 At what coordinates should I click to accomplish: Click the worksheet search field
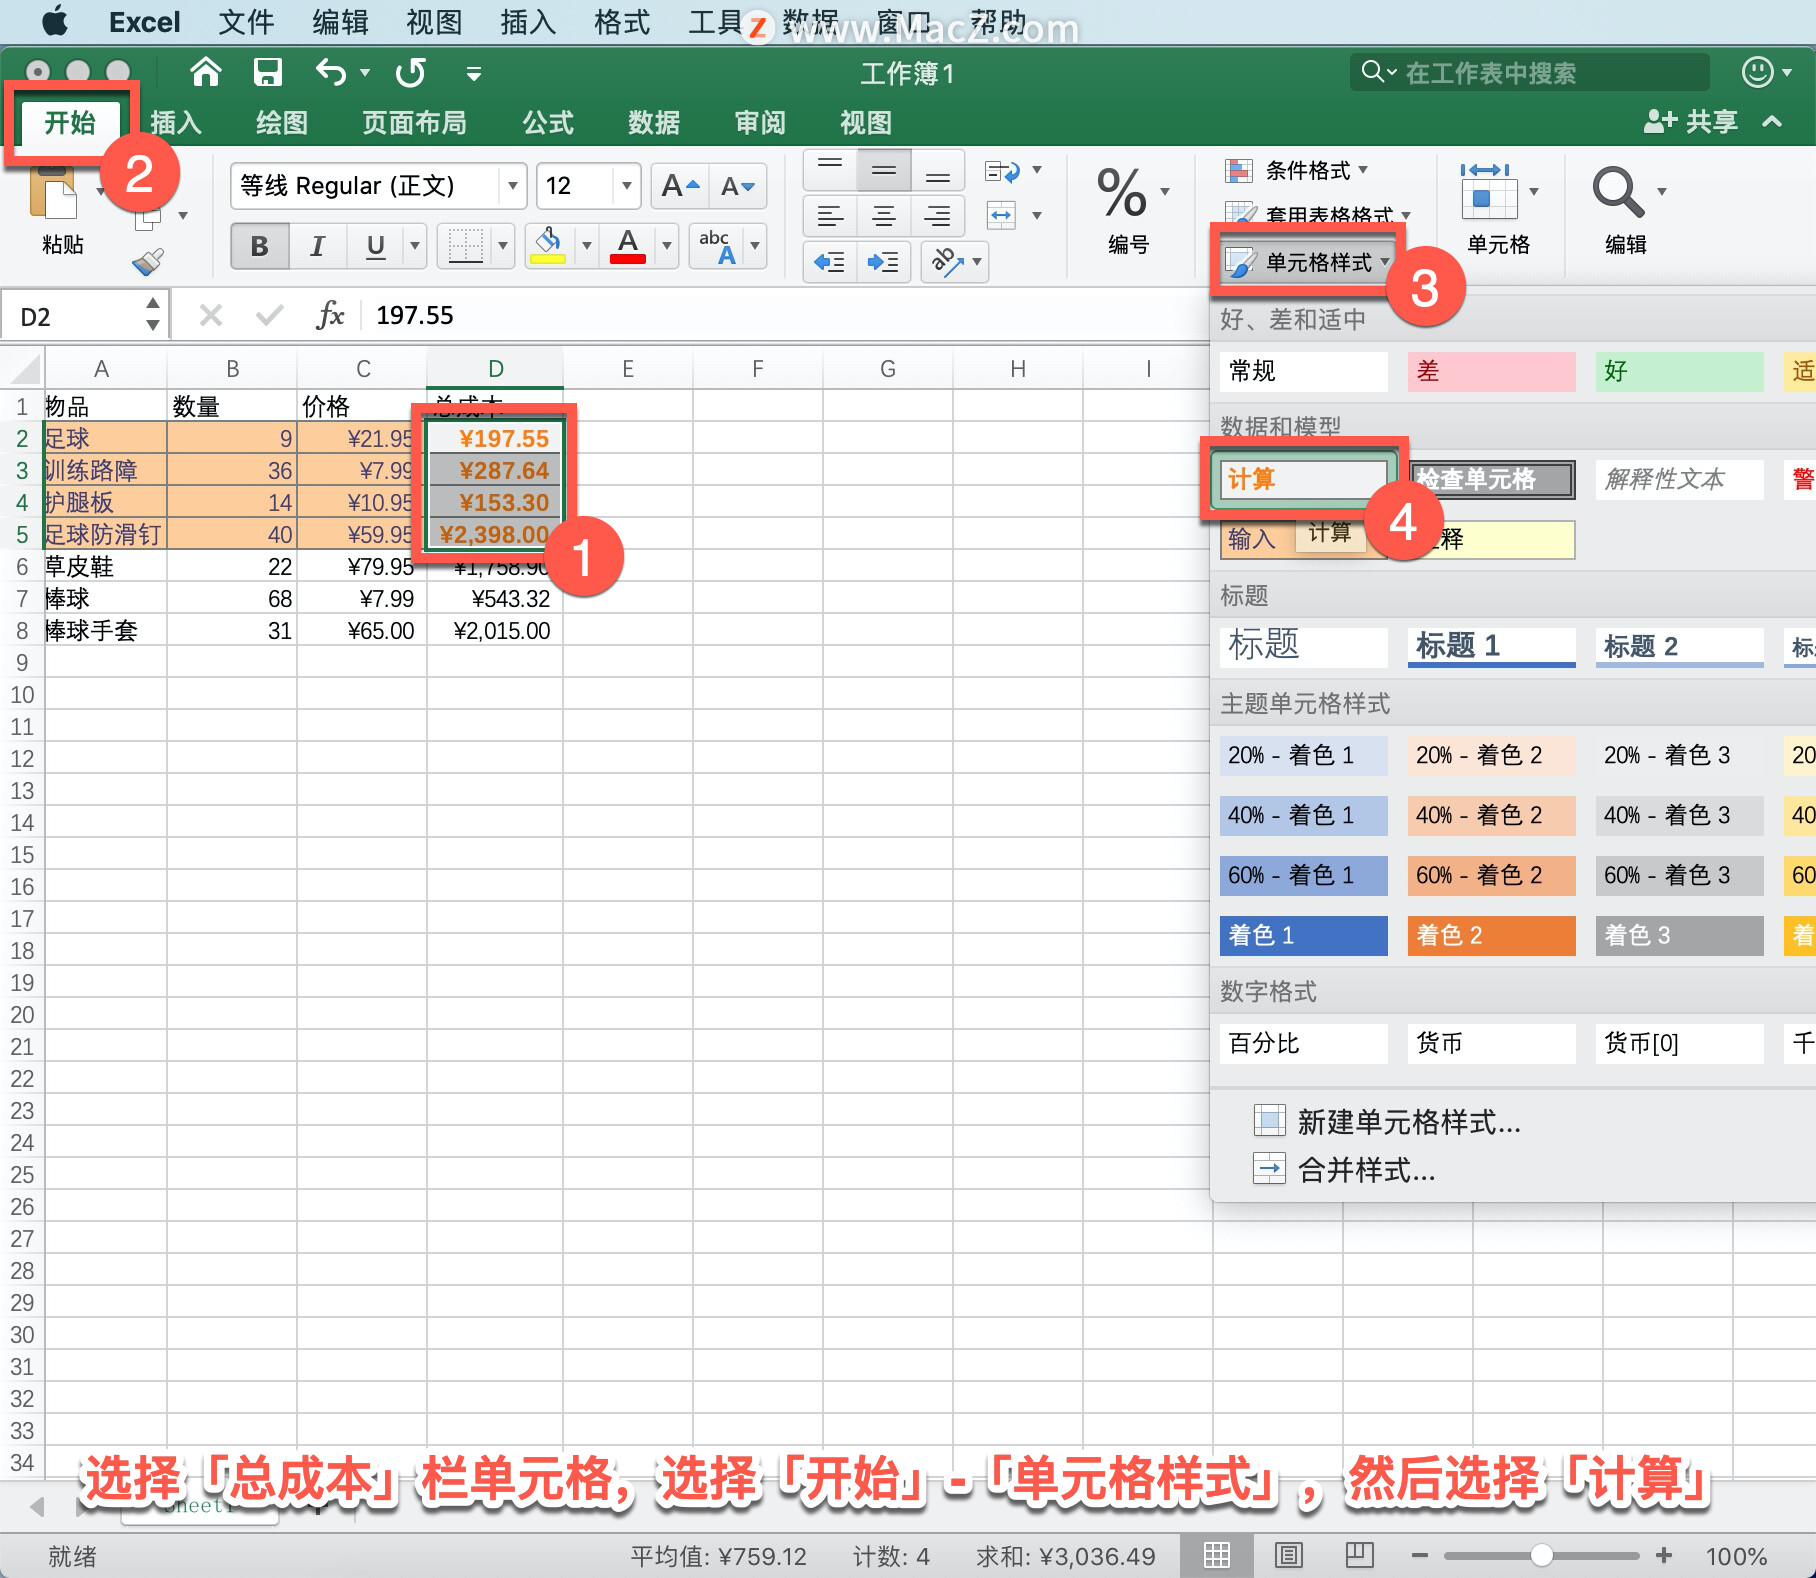pos(1530,72)
